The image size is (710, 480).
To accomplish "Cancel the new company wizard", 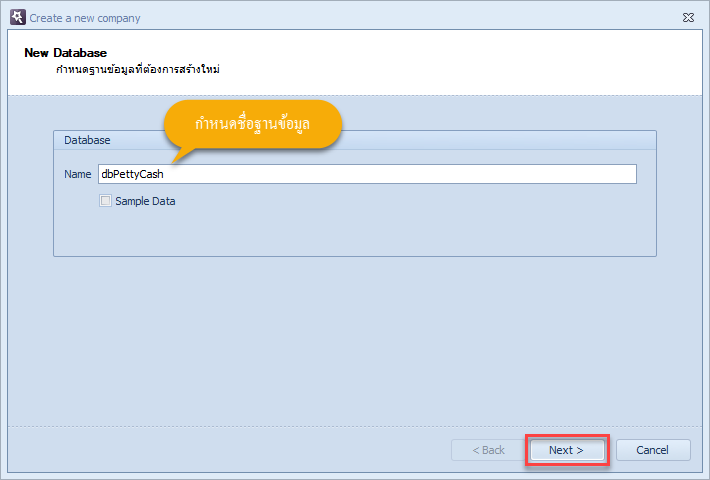I will (x=653, y=450).
